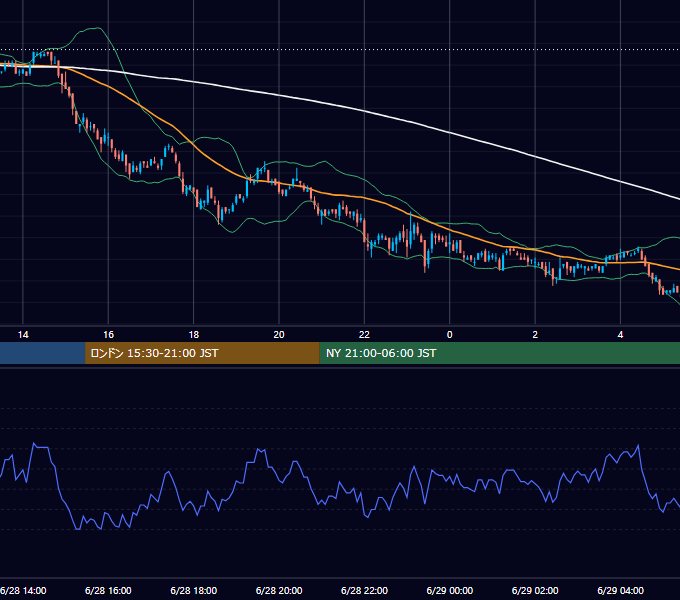Click the 6/29 04:00 label on indicator axis
The height and width of the screenshot is (600, 680).
pyautogui.click(x=620, y=590)
